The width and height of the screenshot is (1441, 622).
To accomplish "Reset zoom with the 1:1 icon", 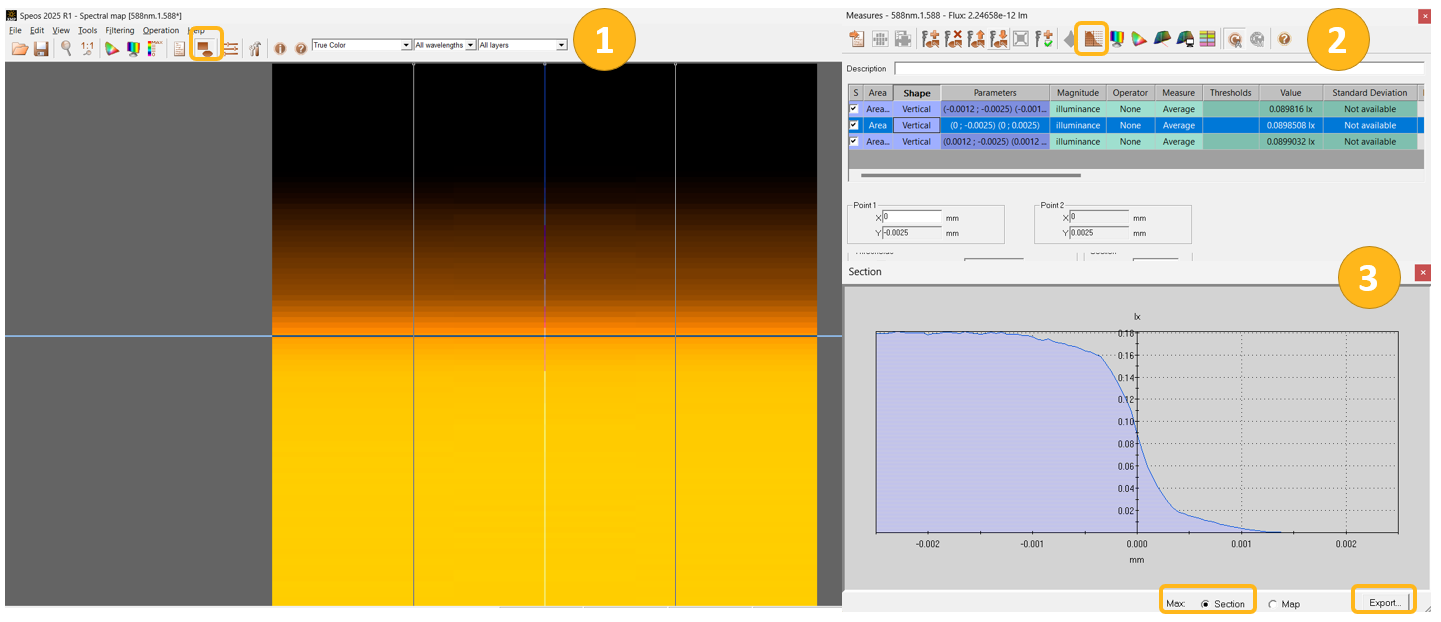I will click(87, 48).
